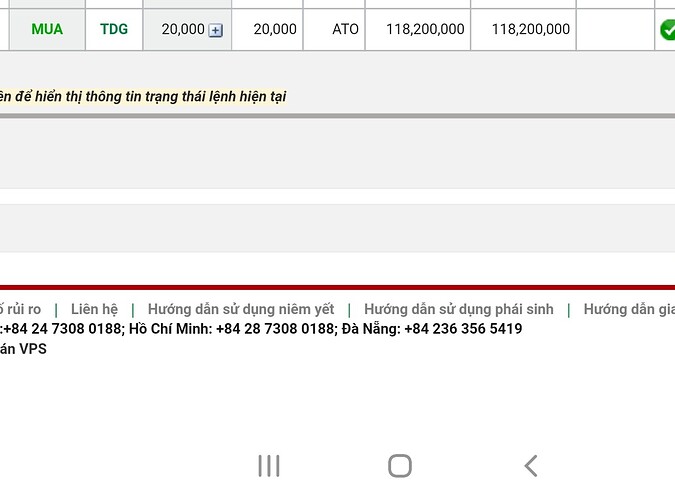Select the ATO price cell
The image size is (675, 500).
[x=334, y=29]
